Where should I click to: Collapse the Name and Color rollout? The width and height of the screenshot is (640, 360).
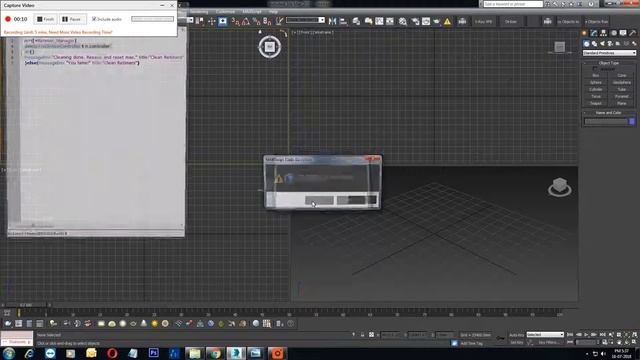coord(609,113)
